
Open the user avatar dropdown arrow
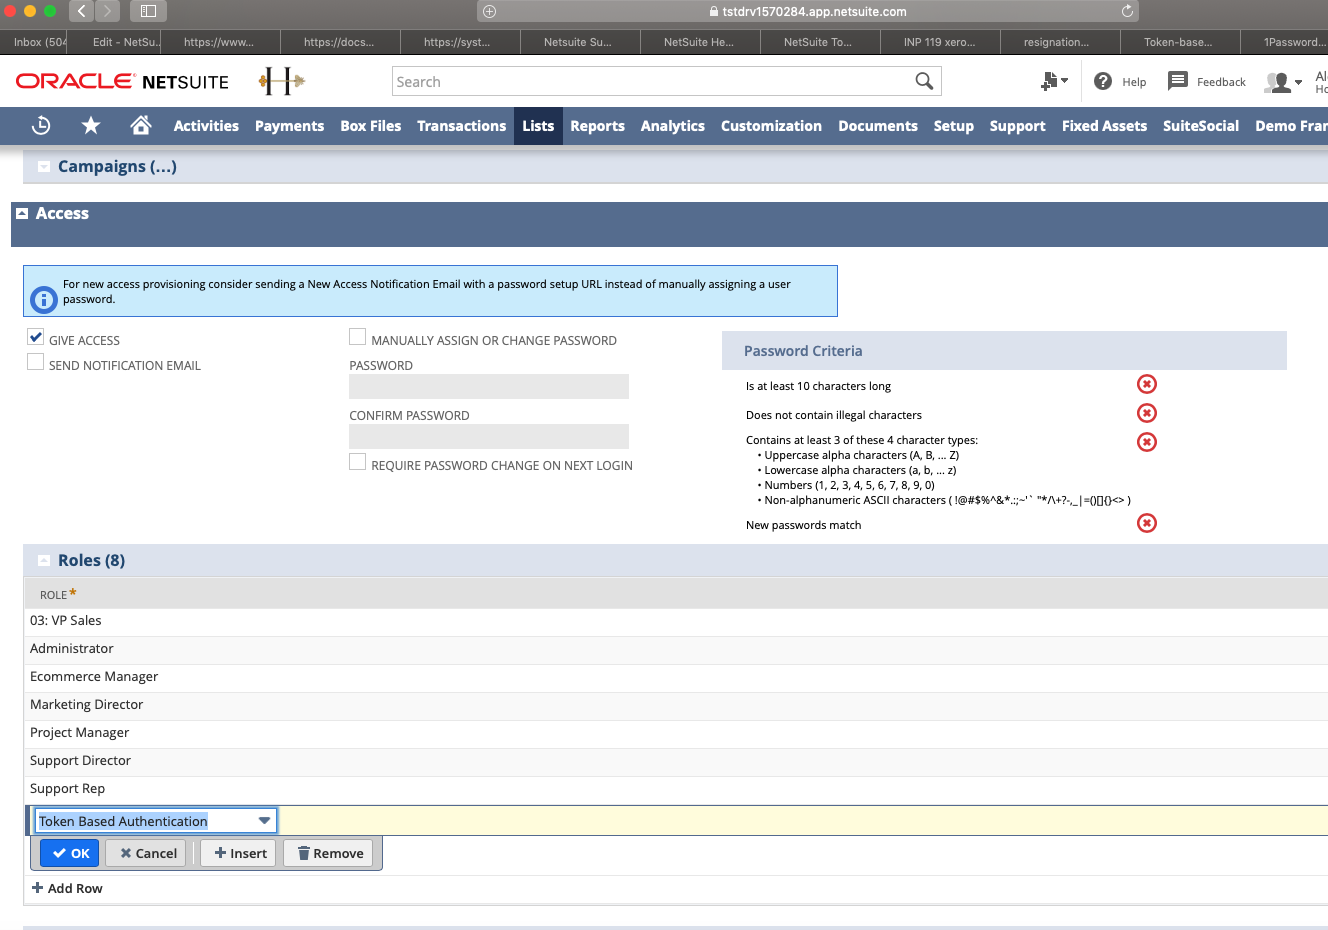pyautogui.click(x=1298, y=82)
